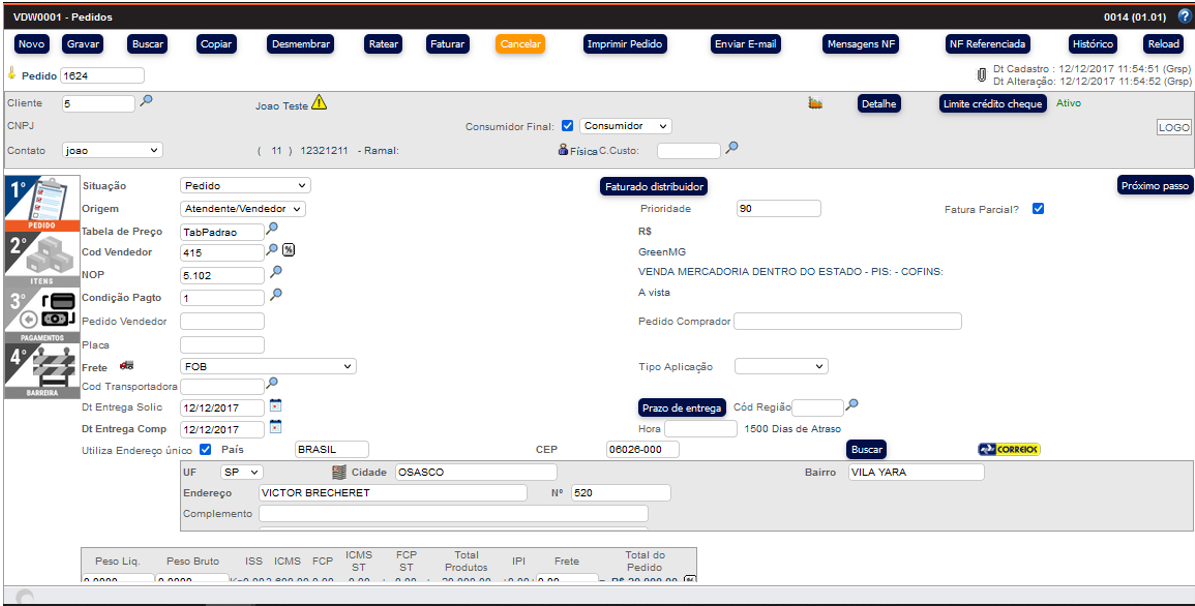
Task: Click the Gravar button
Action: (83, 44)
